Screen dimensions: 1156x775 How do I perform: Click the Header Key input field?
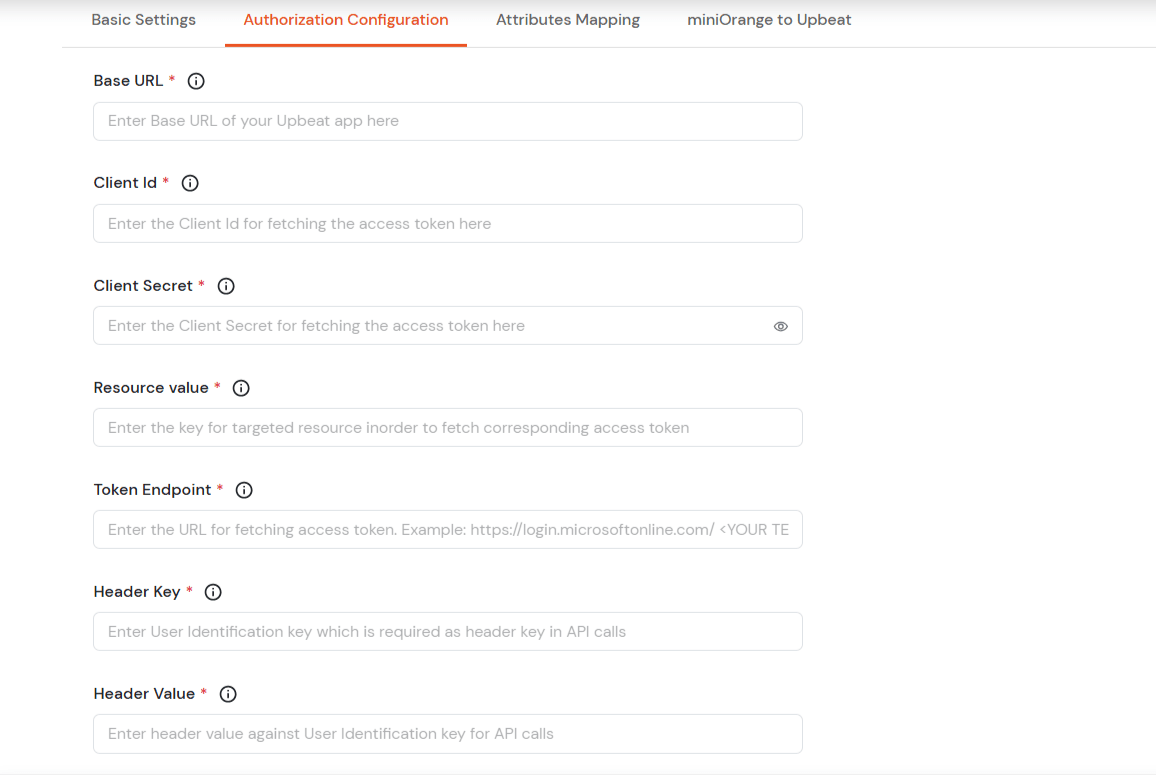[448, 631]
